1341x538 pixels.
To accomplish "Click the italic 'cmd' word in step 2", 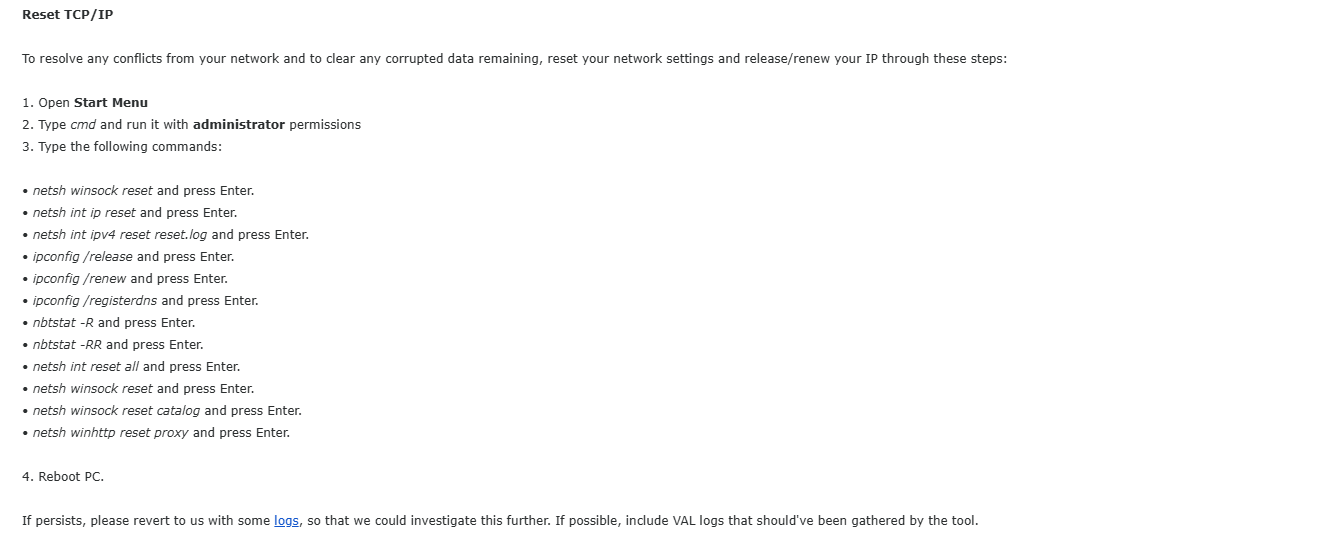I will tap(82, 125).
